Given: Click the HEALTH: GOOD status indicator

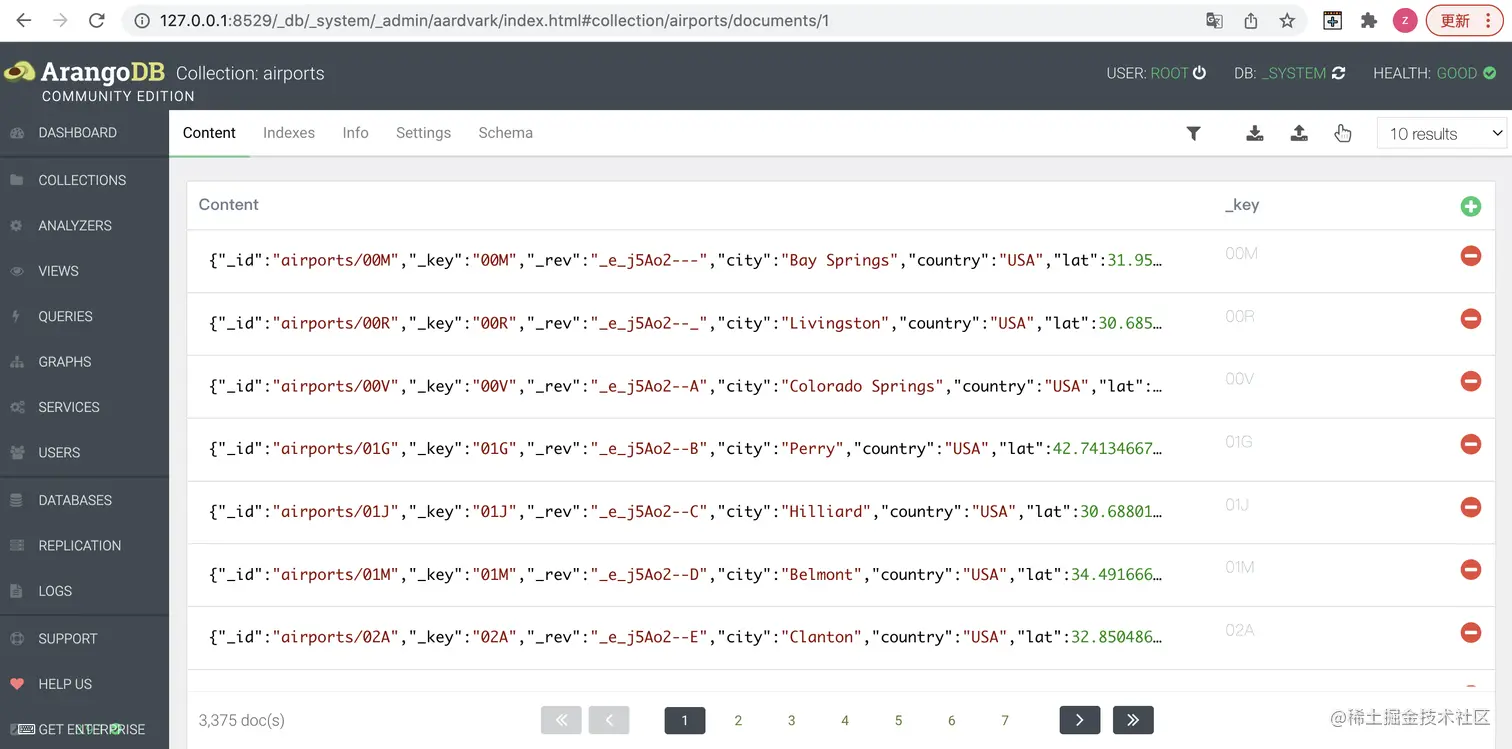Looking at the screenshot, I should coord(1436,72).
